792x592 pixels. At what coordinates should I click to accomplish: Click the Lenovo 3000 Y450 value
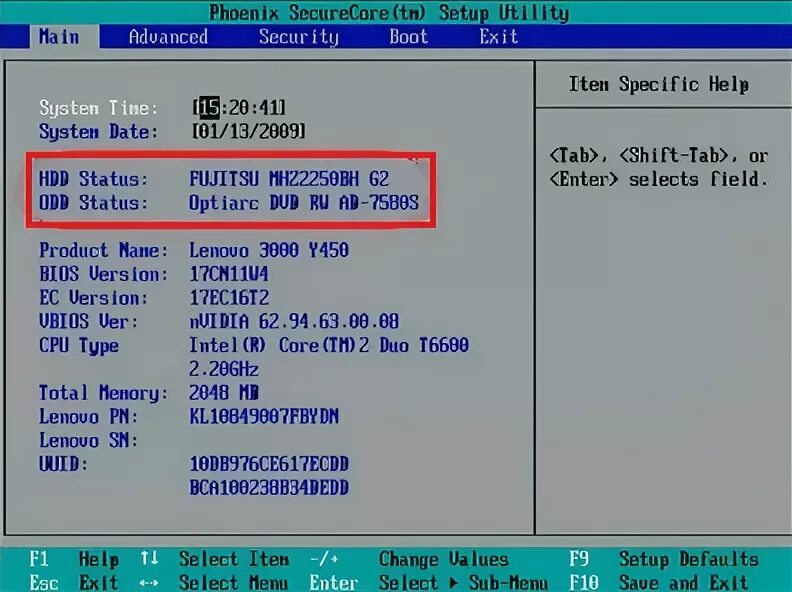(x=269, y=250)
